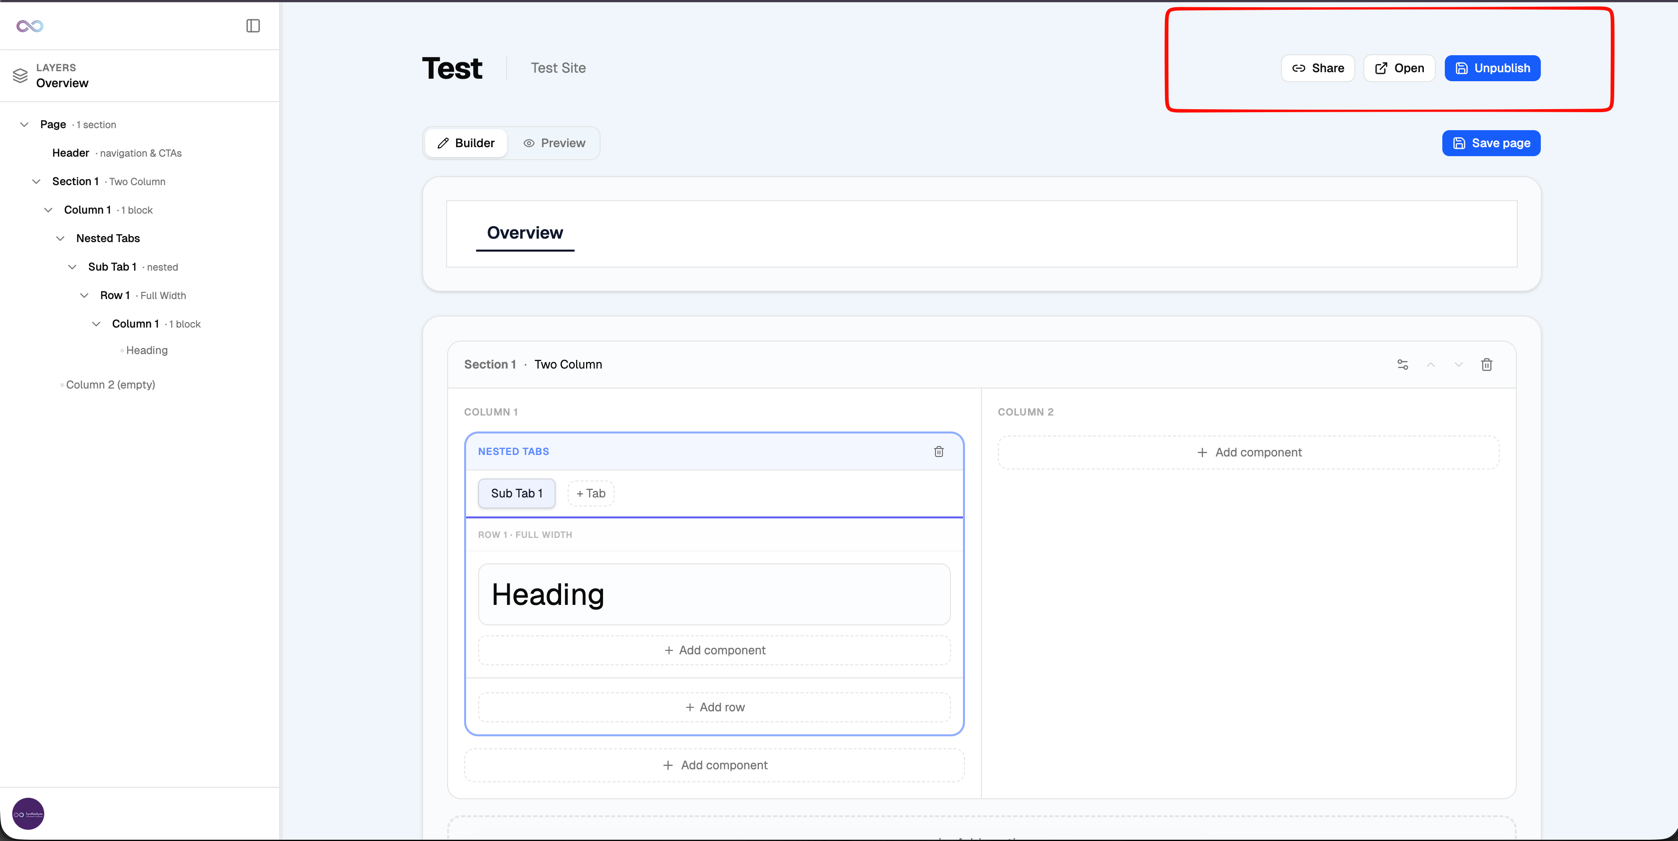Open Section 1 settings sliders icon
Viewport: 1678px width, 841px height.
pyautogui.click(x=1402, y=365)
